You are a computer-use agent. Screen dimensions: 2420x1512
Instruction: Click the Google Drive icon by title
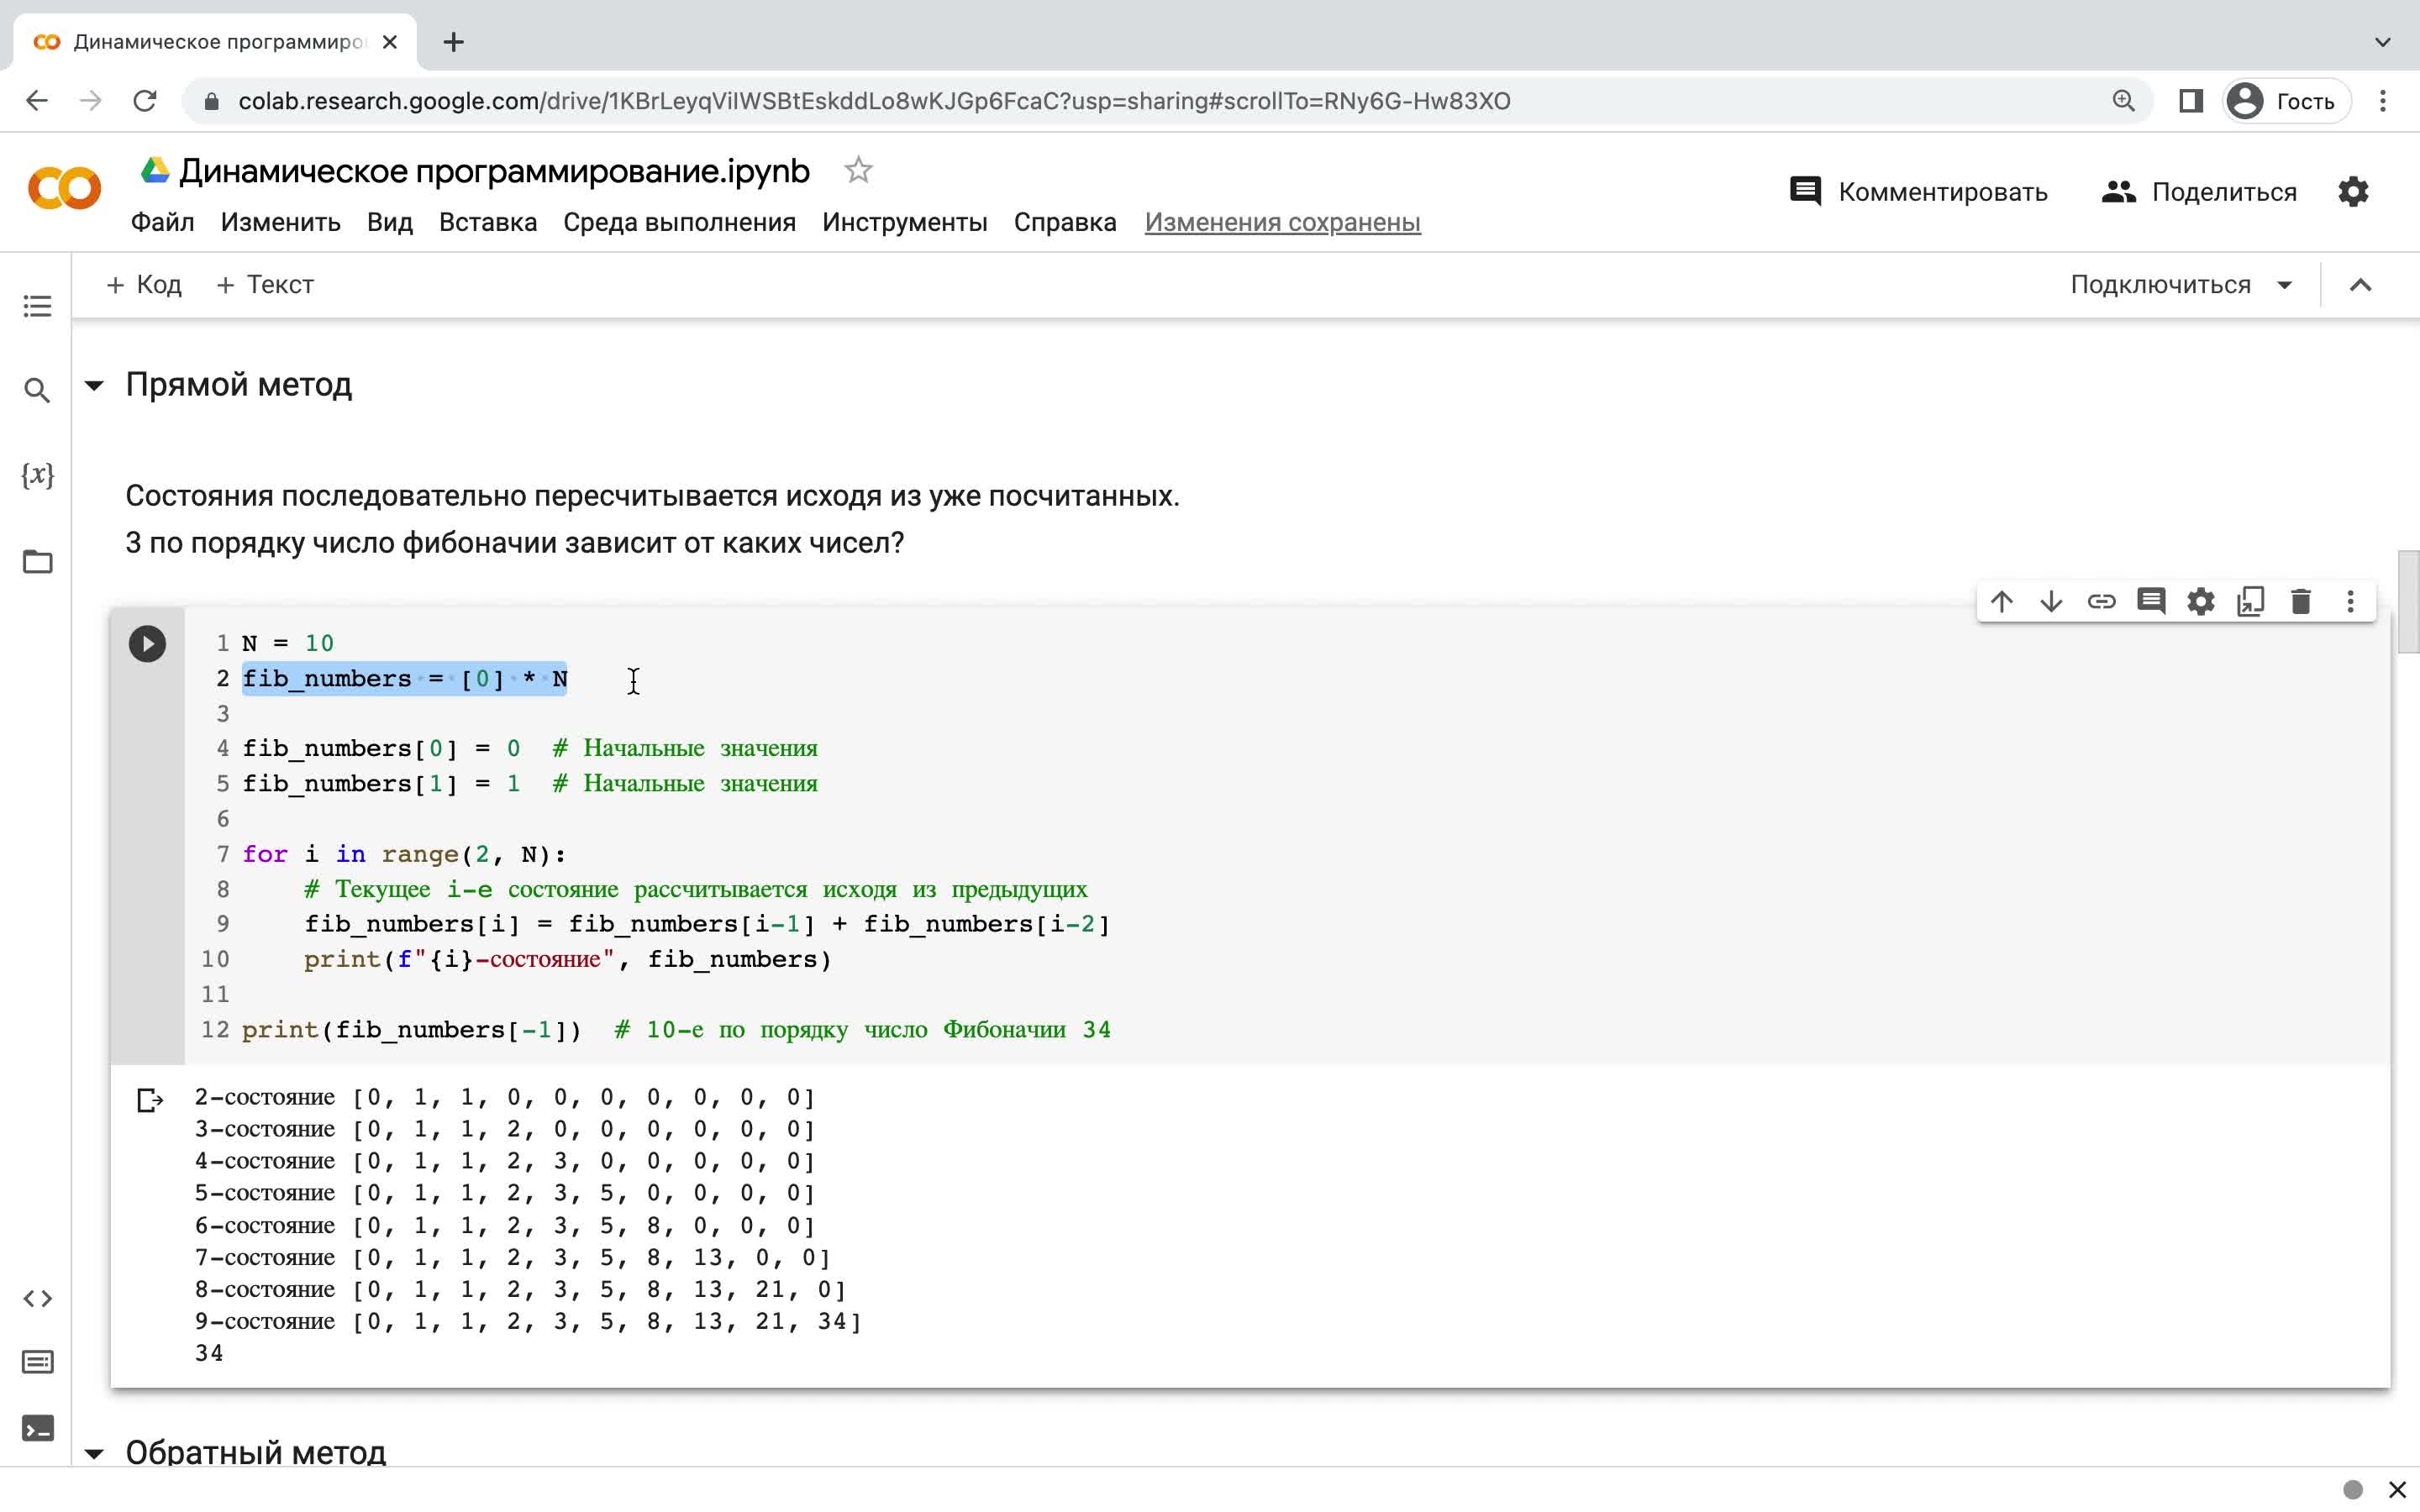(154, 170)
